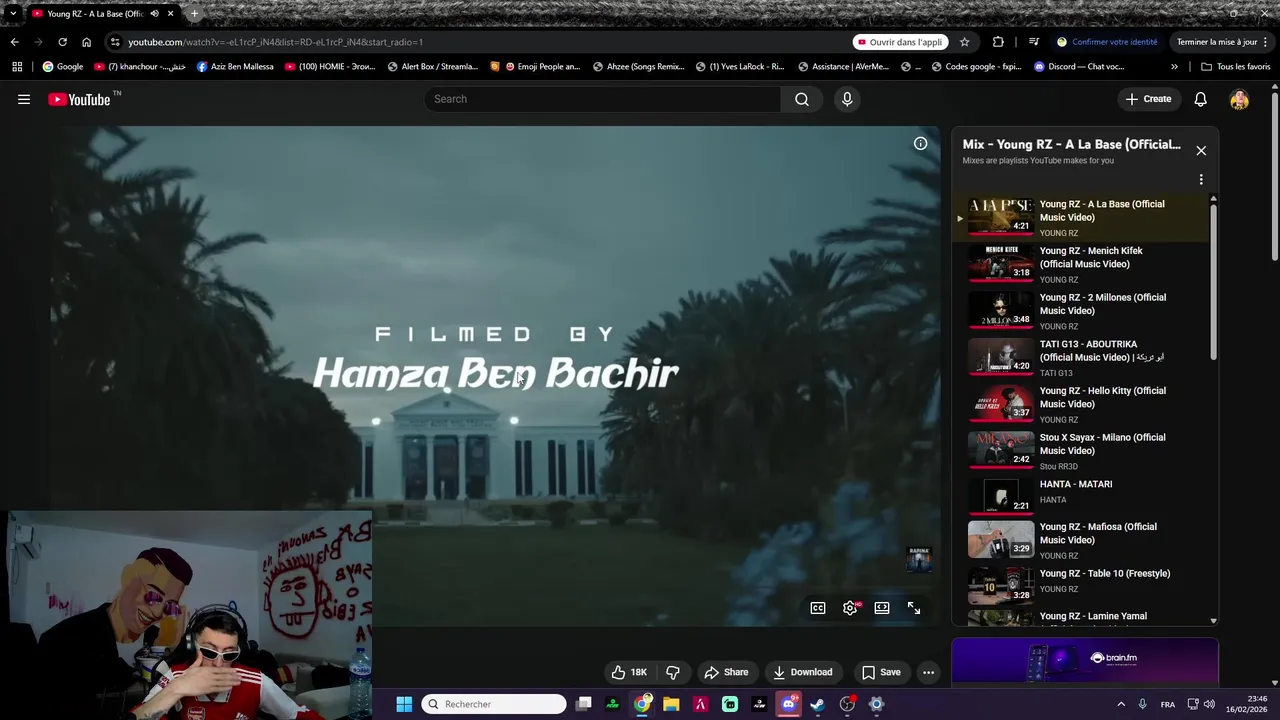Start voice search with the microphone icon
The height and width of the screenshot is (720, 1280).
click(x=847, y=99)
